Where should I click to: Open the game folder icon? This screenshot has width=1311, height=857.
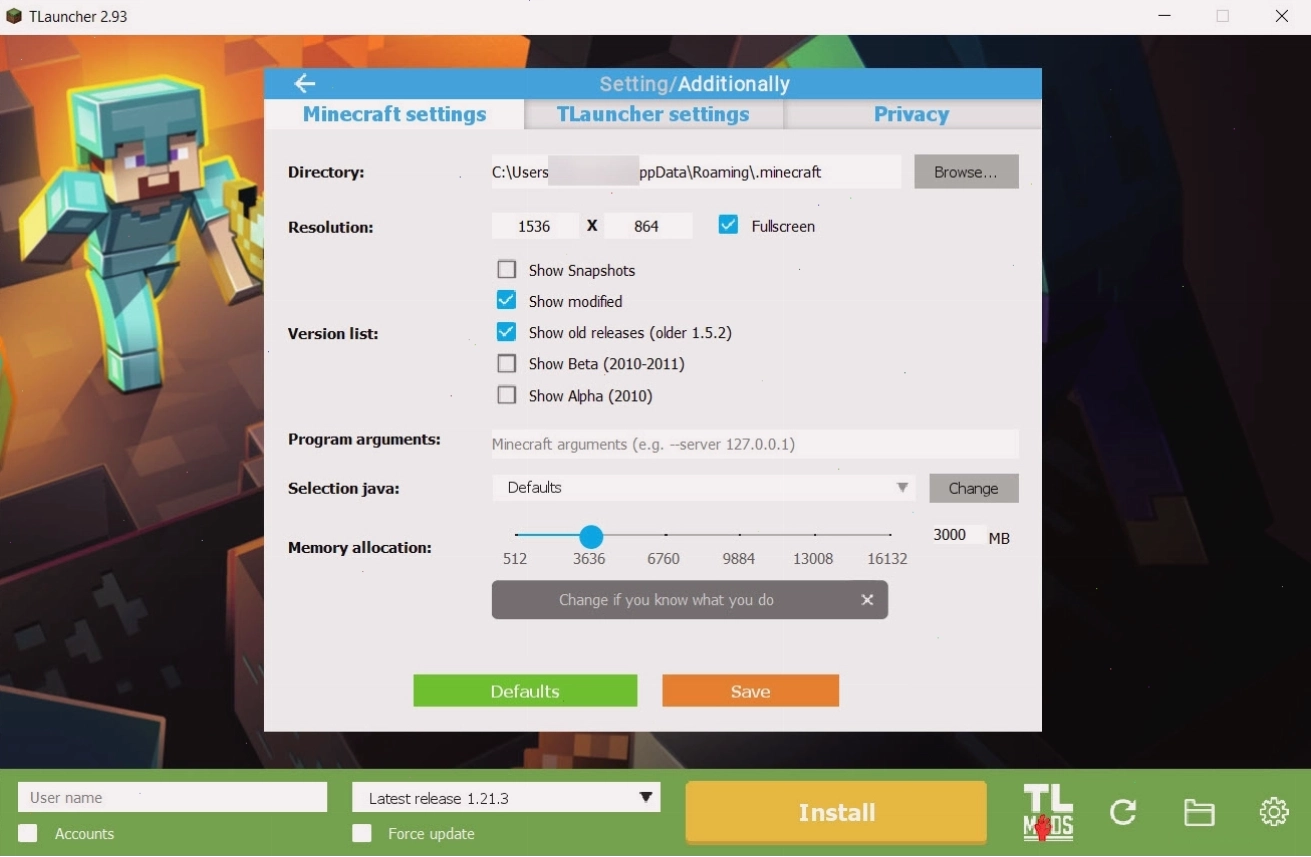[x=1199, y=812]
